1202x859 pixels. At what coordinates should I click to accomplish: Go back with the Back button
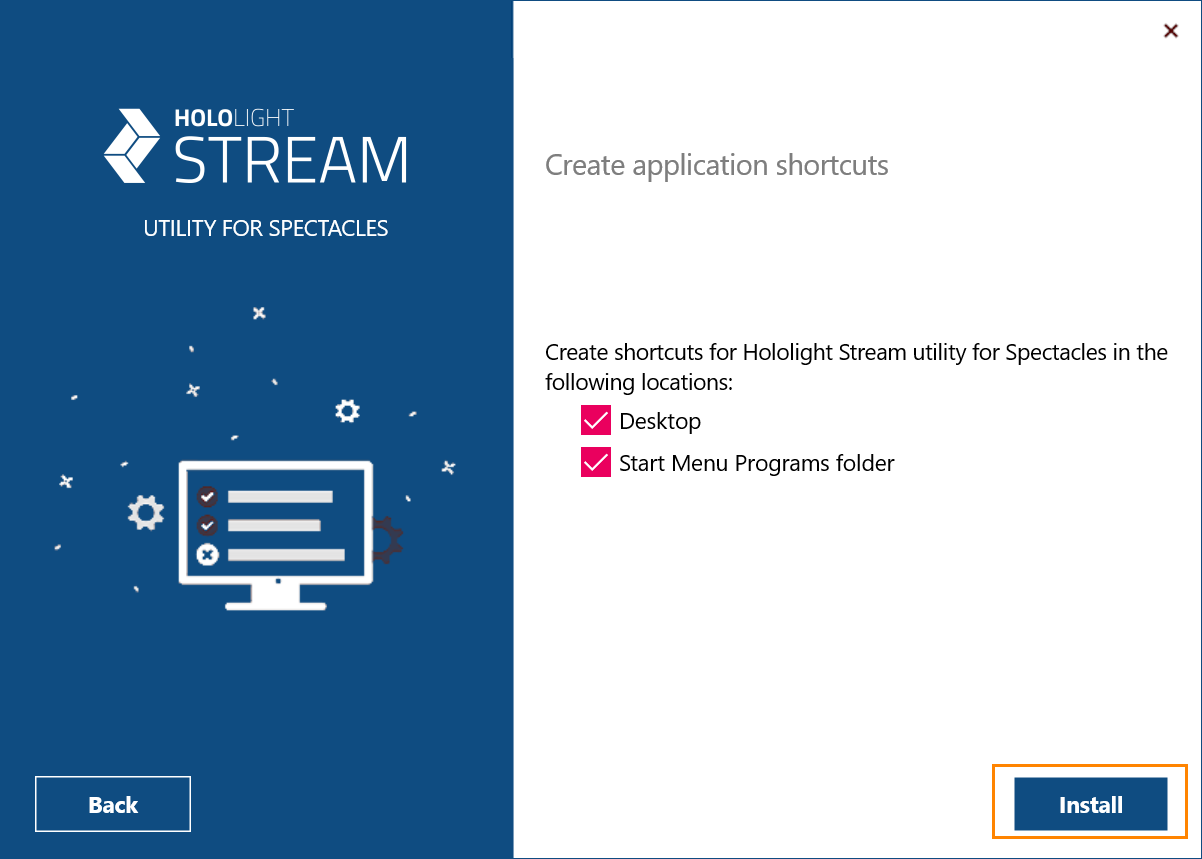tap(113, 804)
